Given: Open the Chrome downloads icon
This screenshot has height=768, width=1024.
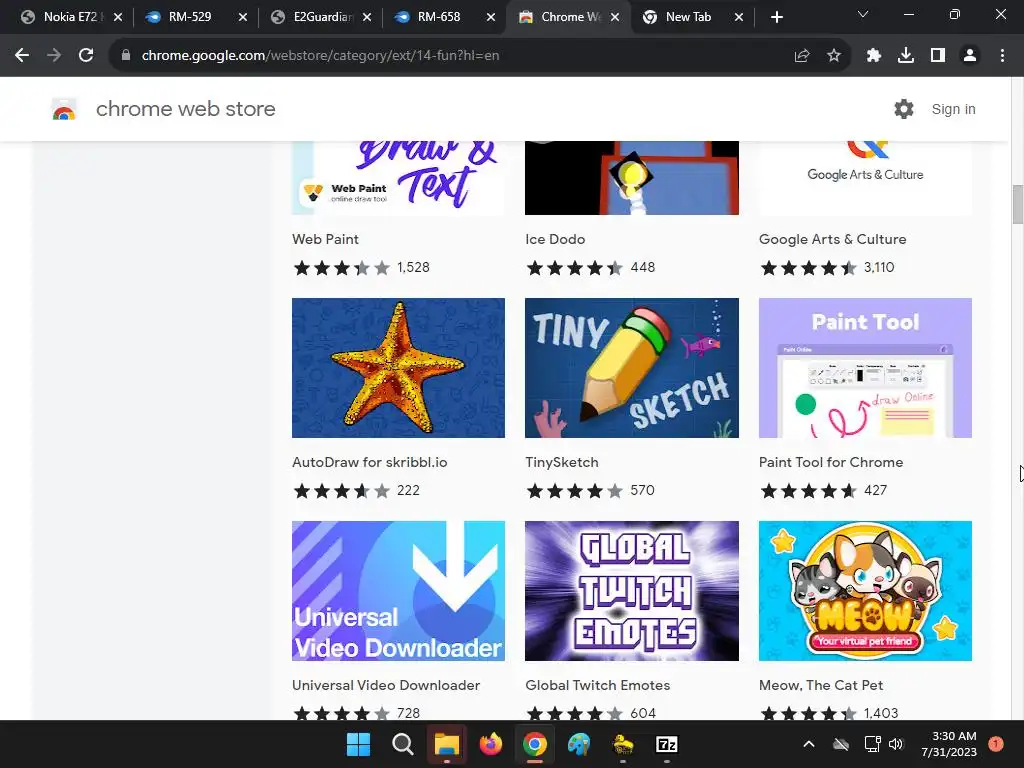Looking at the screenshot, I should (906, 56).
